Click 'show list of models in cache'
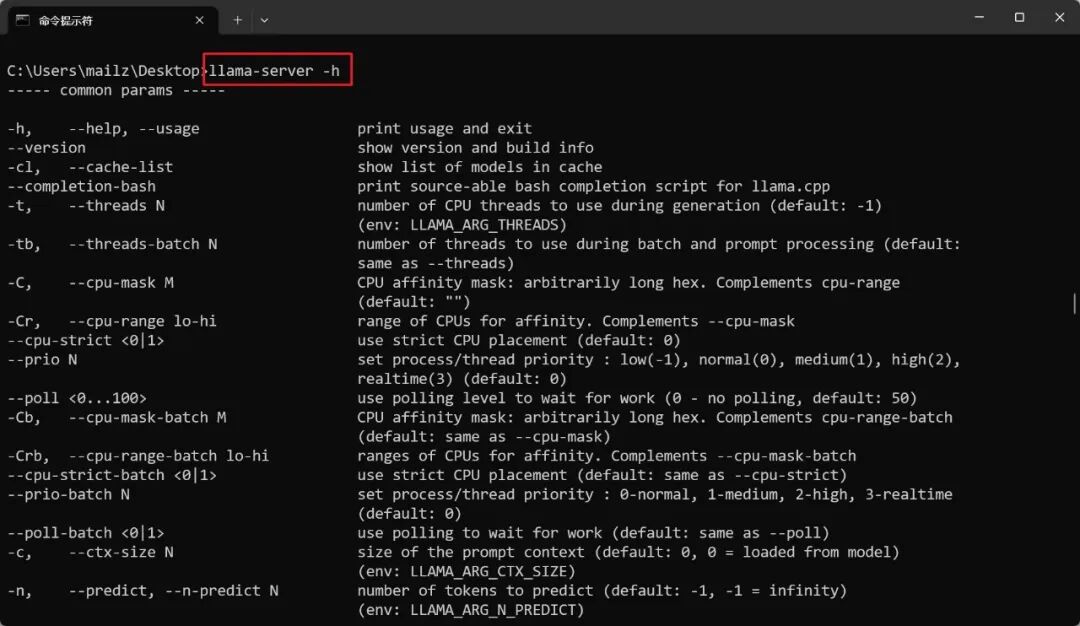Image resolution: width=1080 pixels, height=626 pixels. 479,167
